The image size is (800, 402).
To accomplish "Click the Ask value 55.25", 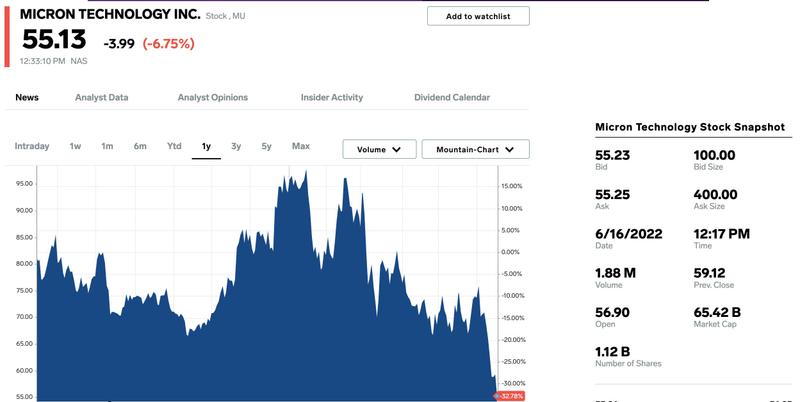I will coord(612,194).
